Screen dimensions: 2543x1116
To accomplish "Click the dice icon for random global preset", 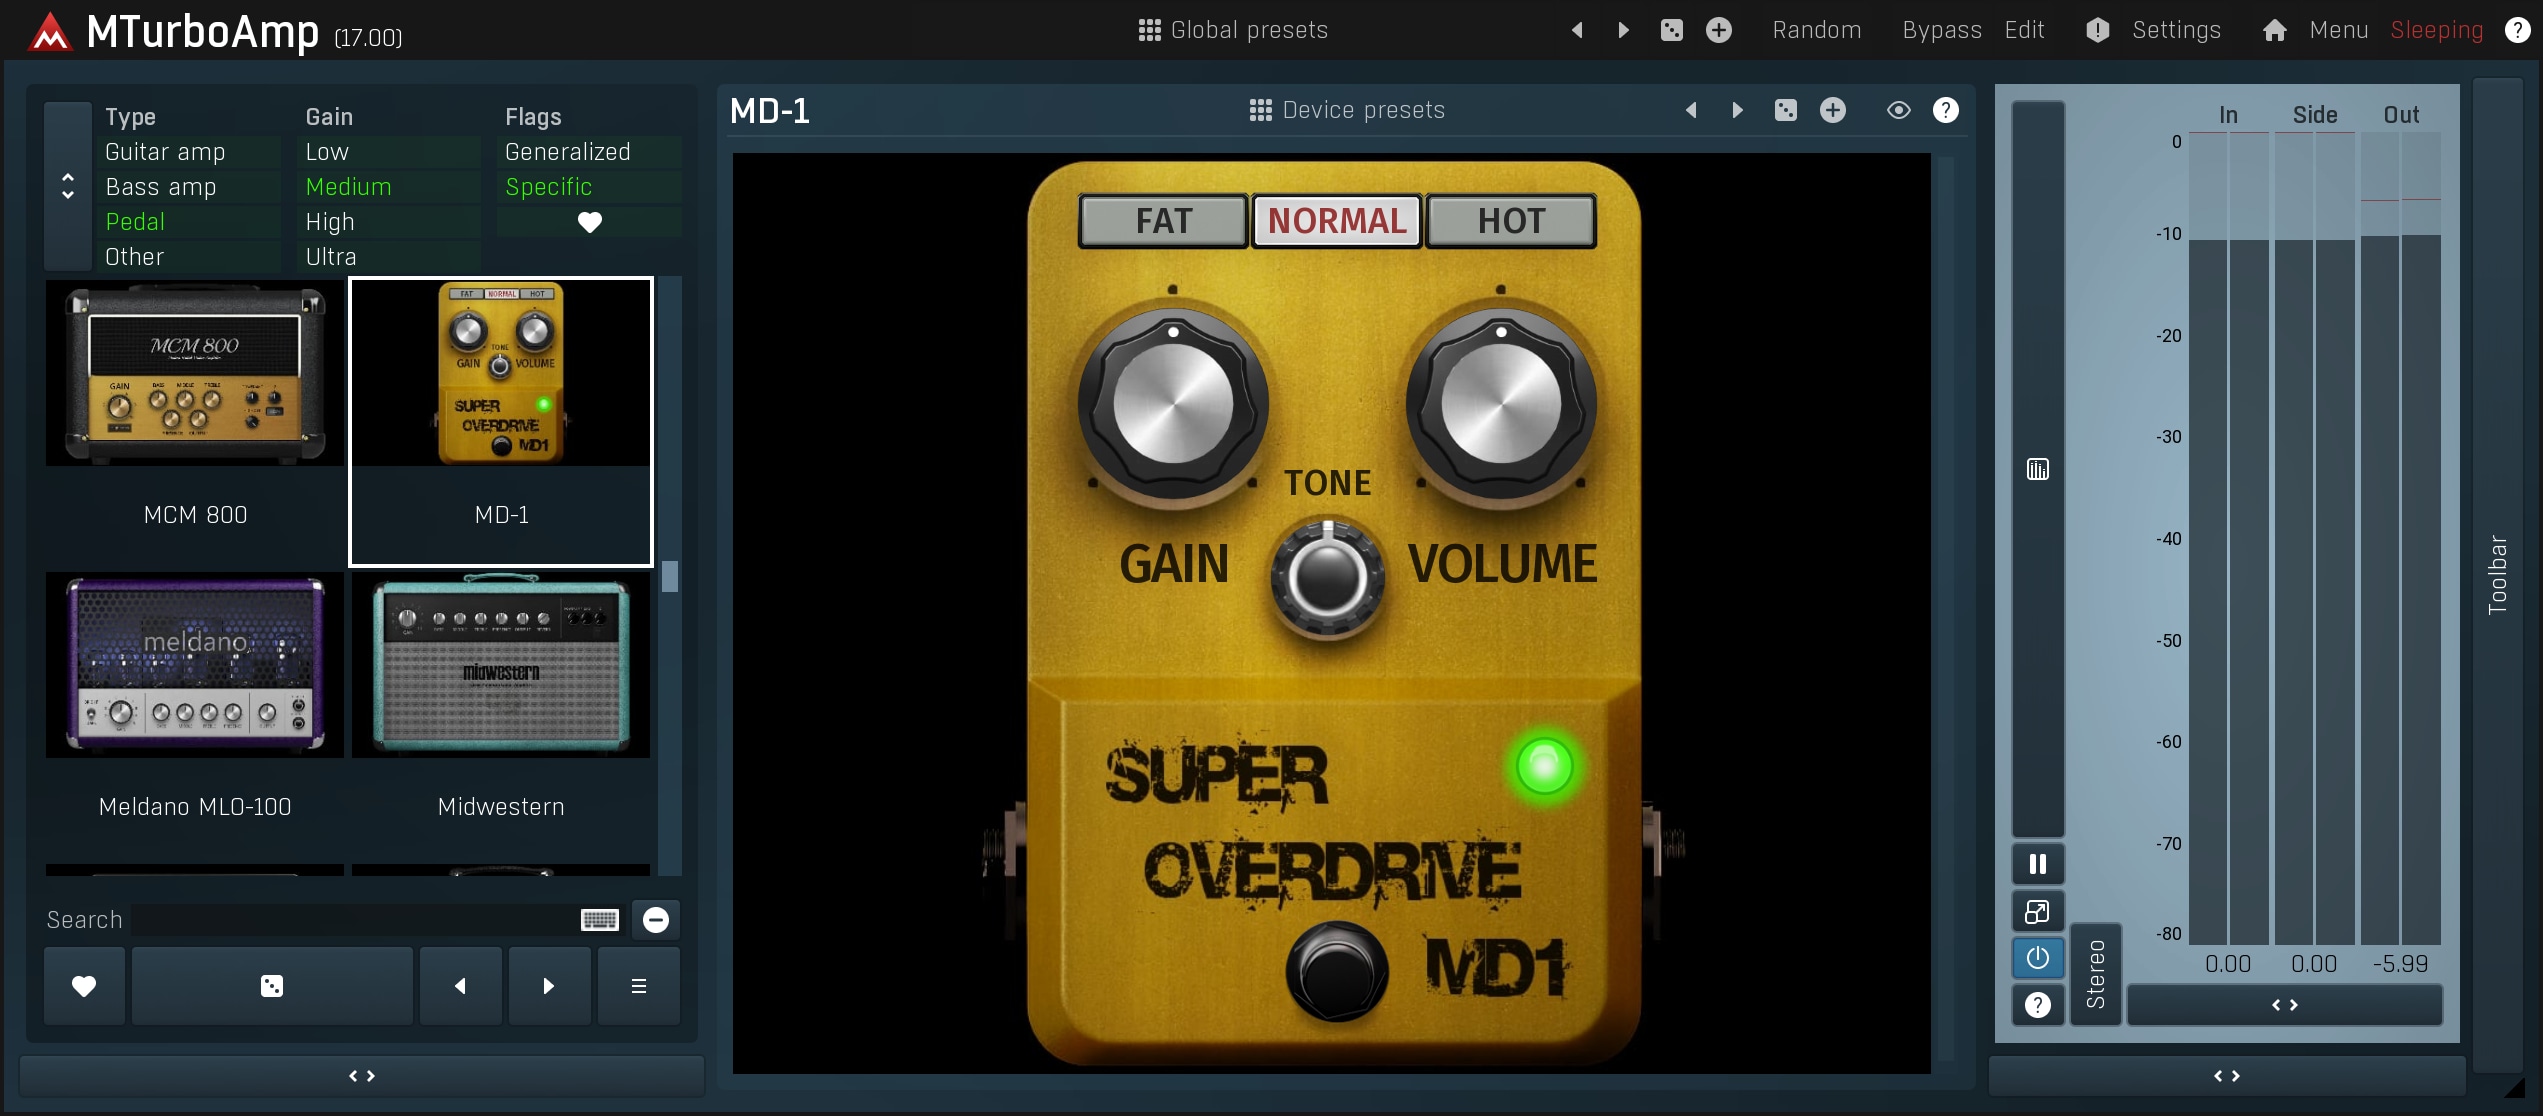I will (1671, 30).
